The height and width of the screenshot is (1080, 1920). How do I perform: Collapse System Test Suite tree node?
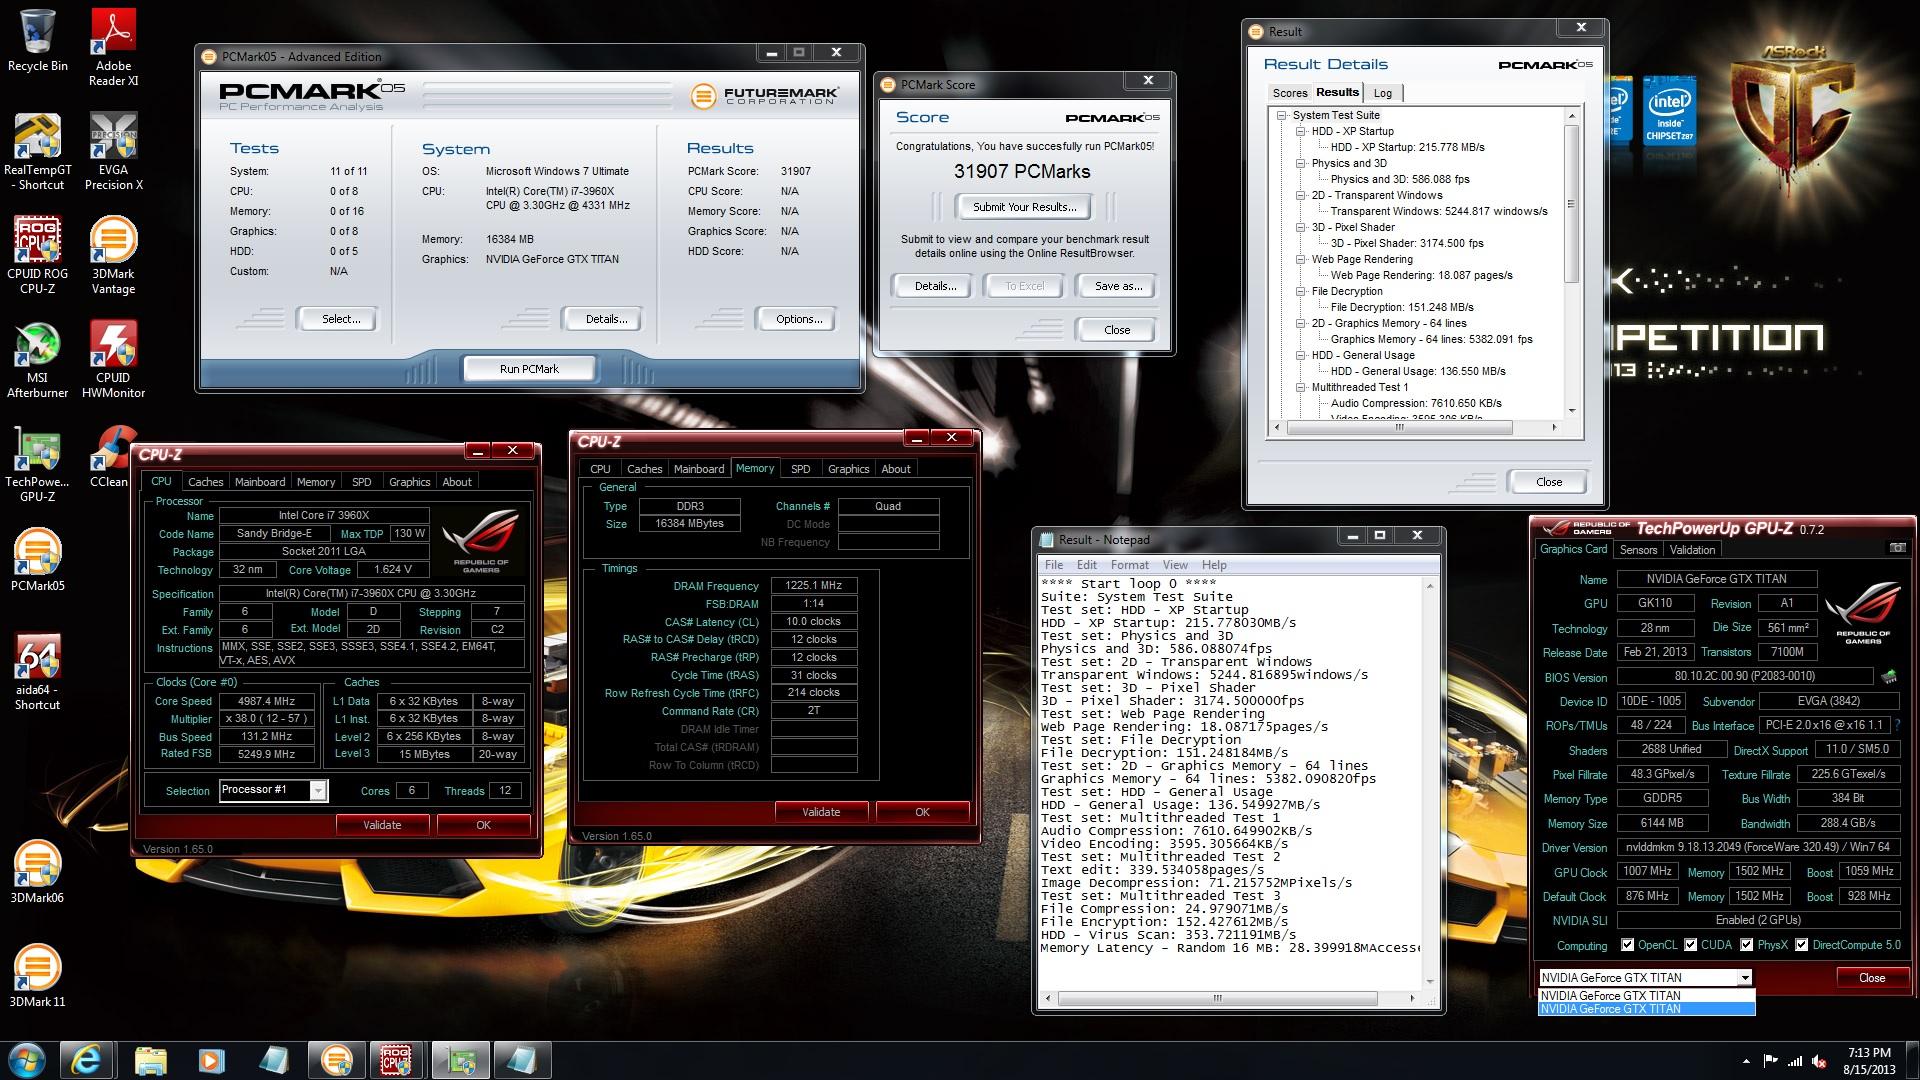1282,115
